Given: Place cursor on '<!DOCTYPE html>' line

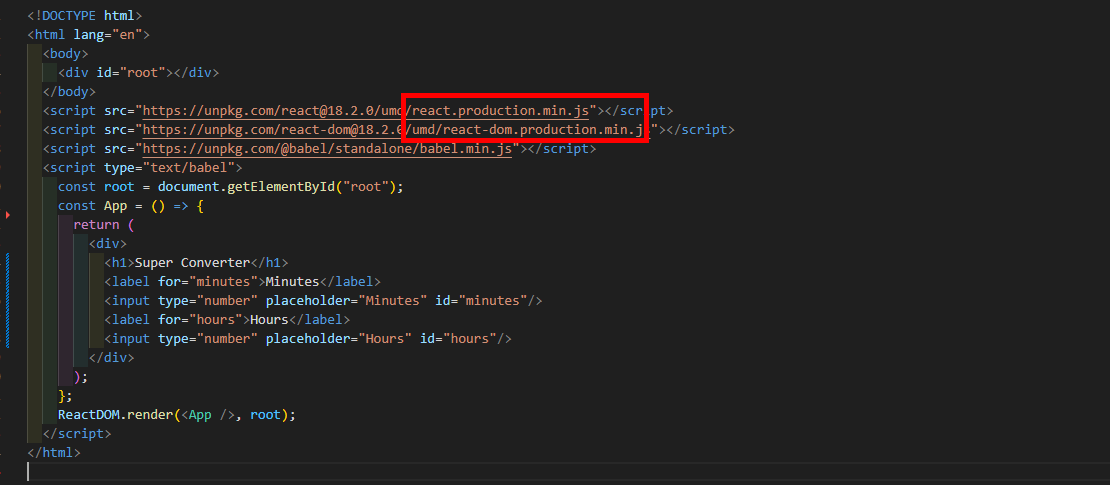Looking at the screenshot, I should click(x=85, y=15).
